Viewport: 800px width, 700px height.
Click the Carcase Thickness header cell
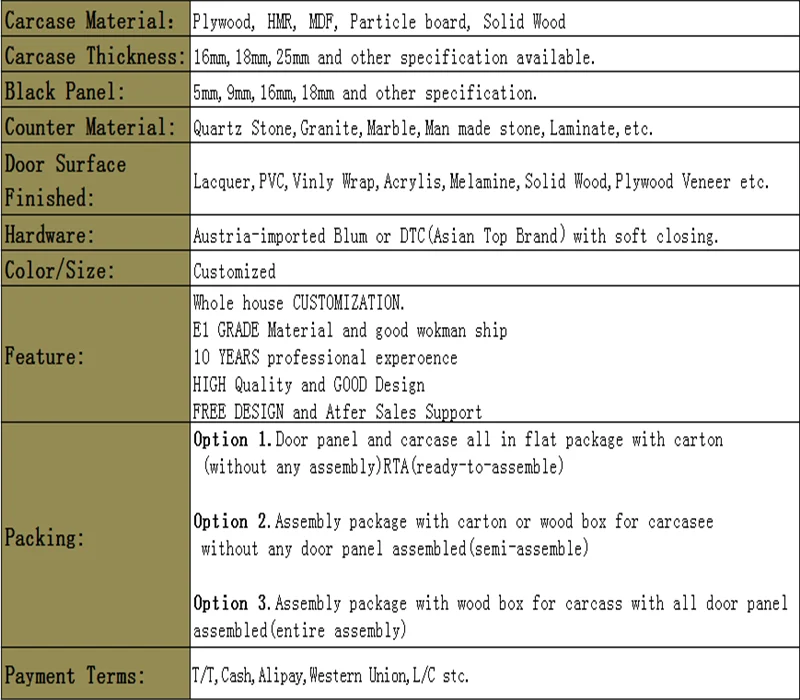point(94,56)
